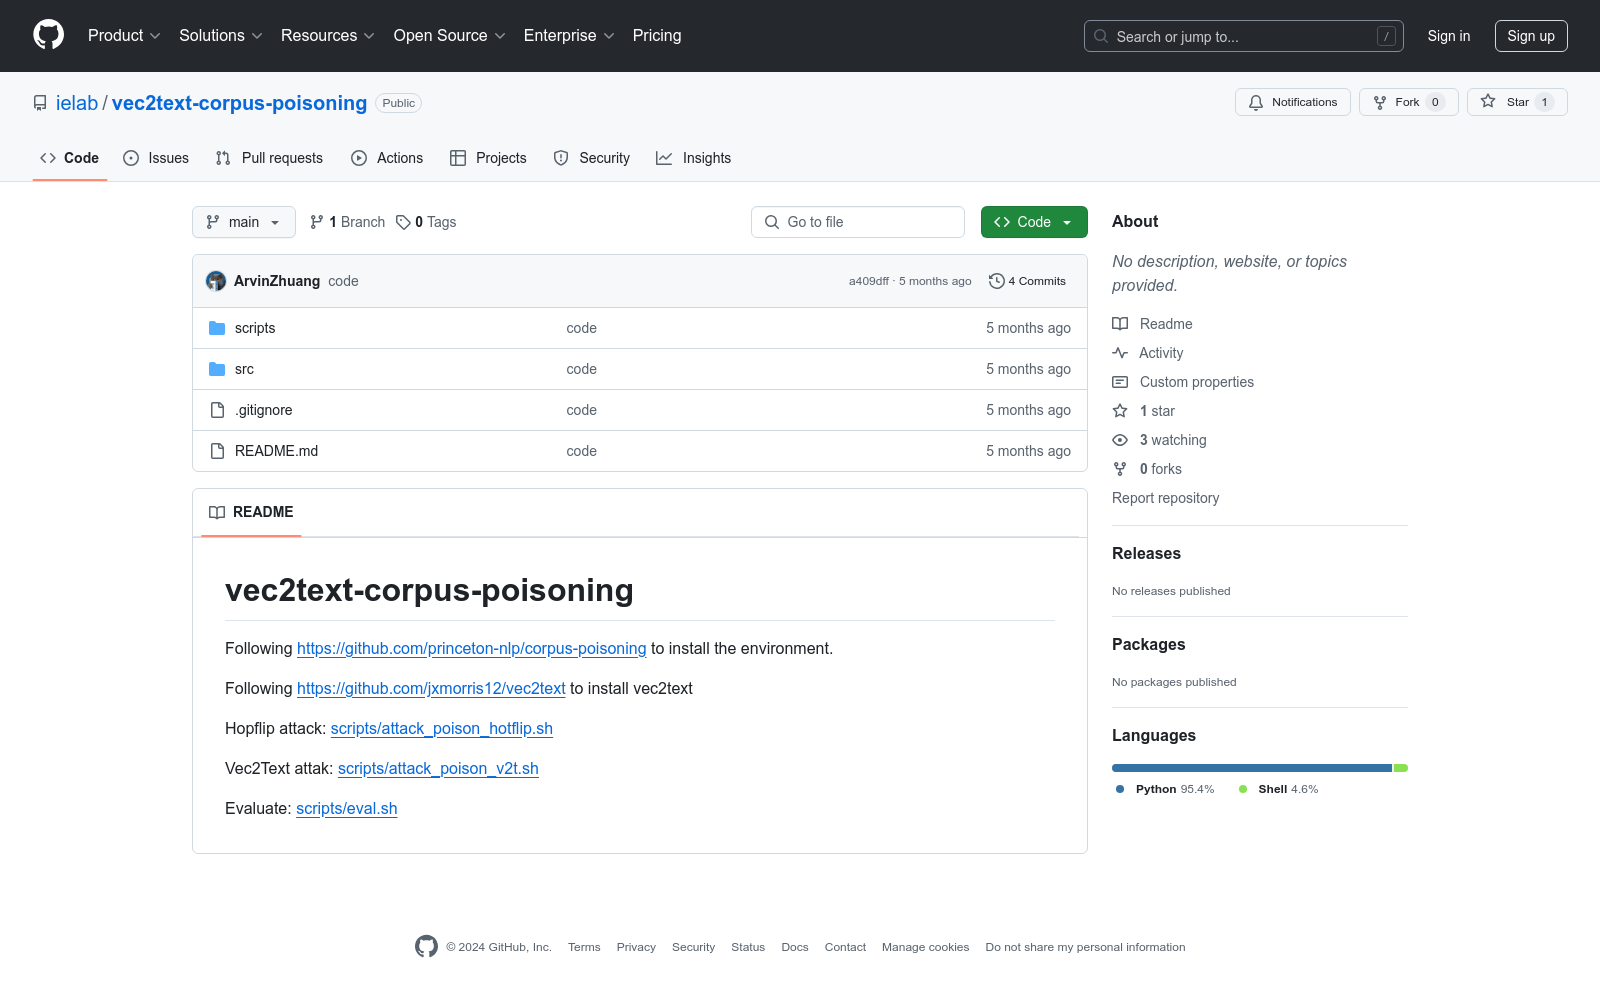Expand the Solutions menu
1600x1000 pixels.
click(x=221, y=36)
